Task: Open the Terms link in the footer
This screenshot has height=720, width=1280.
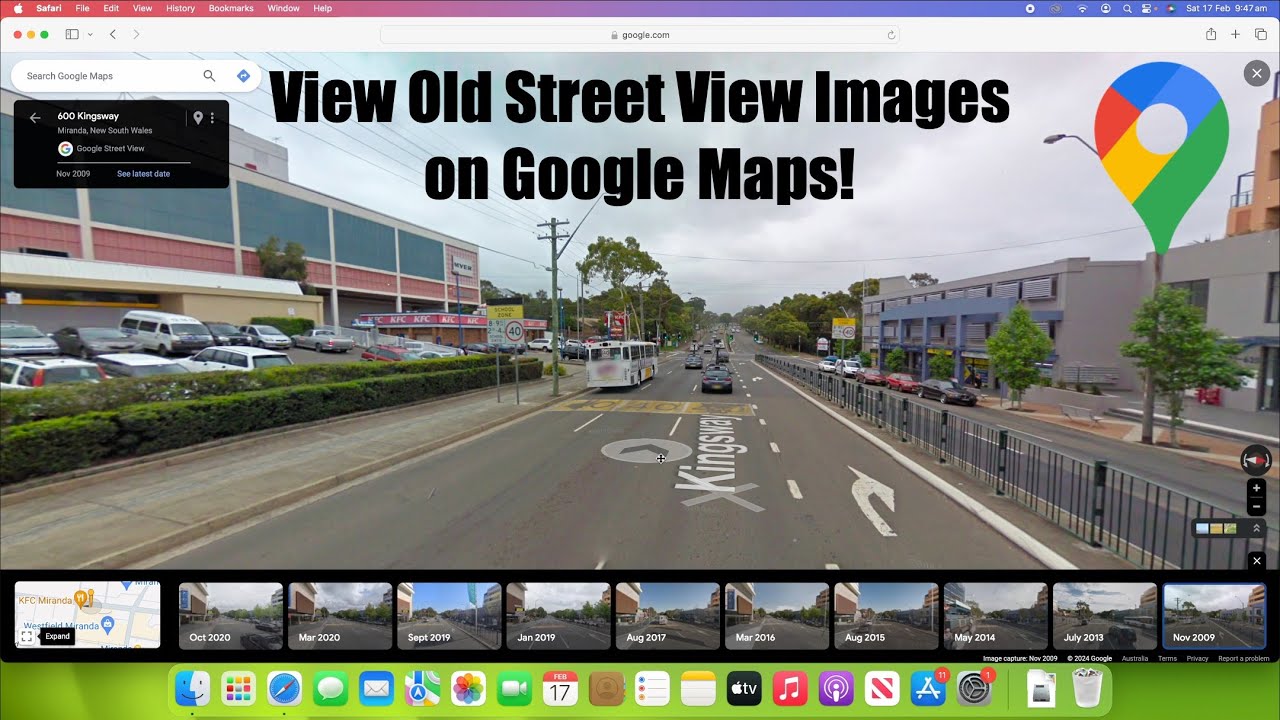Action: (x=1167, y=658)
